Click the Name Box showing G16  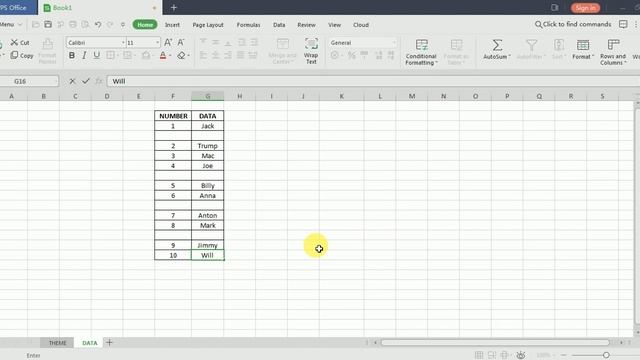click(x=29, y=81)
